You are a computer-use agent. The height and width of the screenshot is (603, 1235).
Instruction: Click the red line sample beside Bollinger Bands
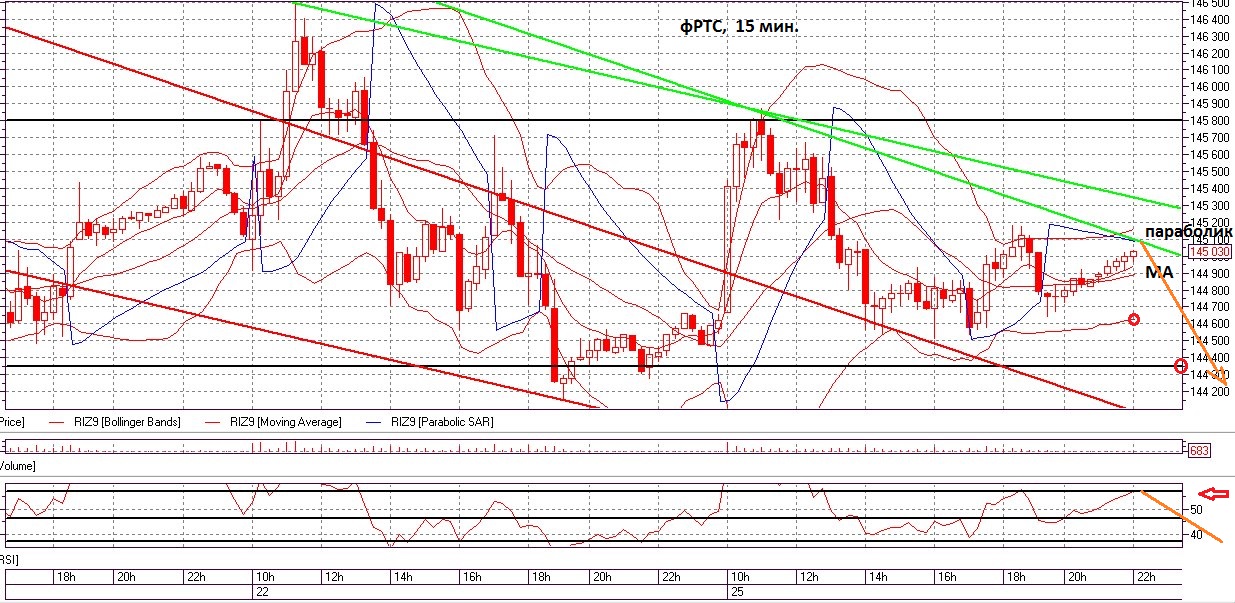[x=57, y=422]
